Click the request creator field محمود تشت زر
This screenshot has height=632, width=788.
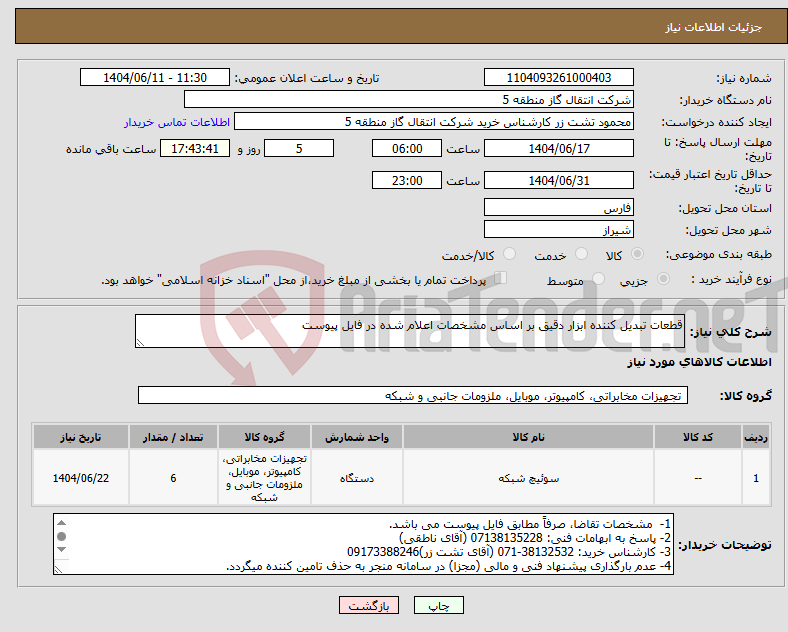[434, 122]
